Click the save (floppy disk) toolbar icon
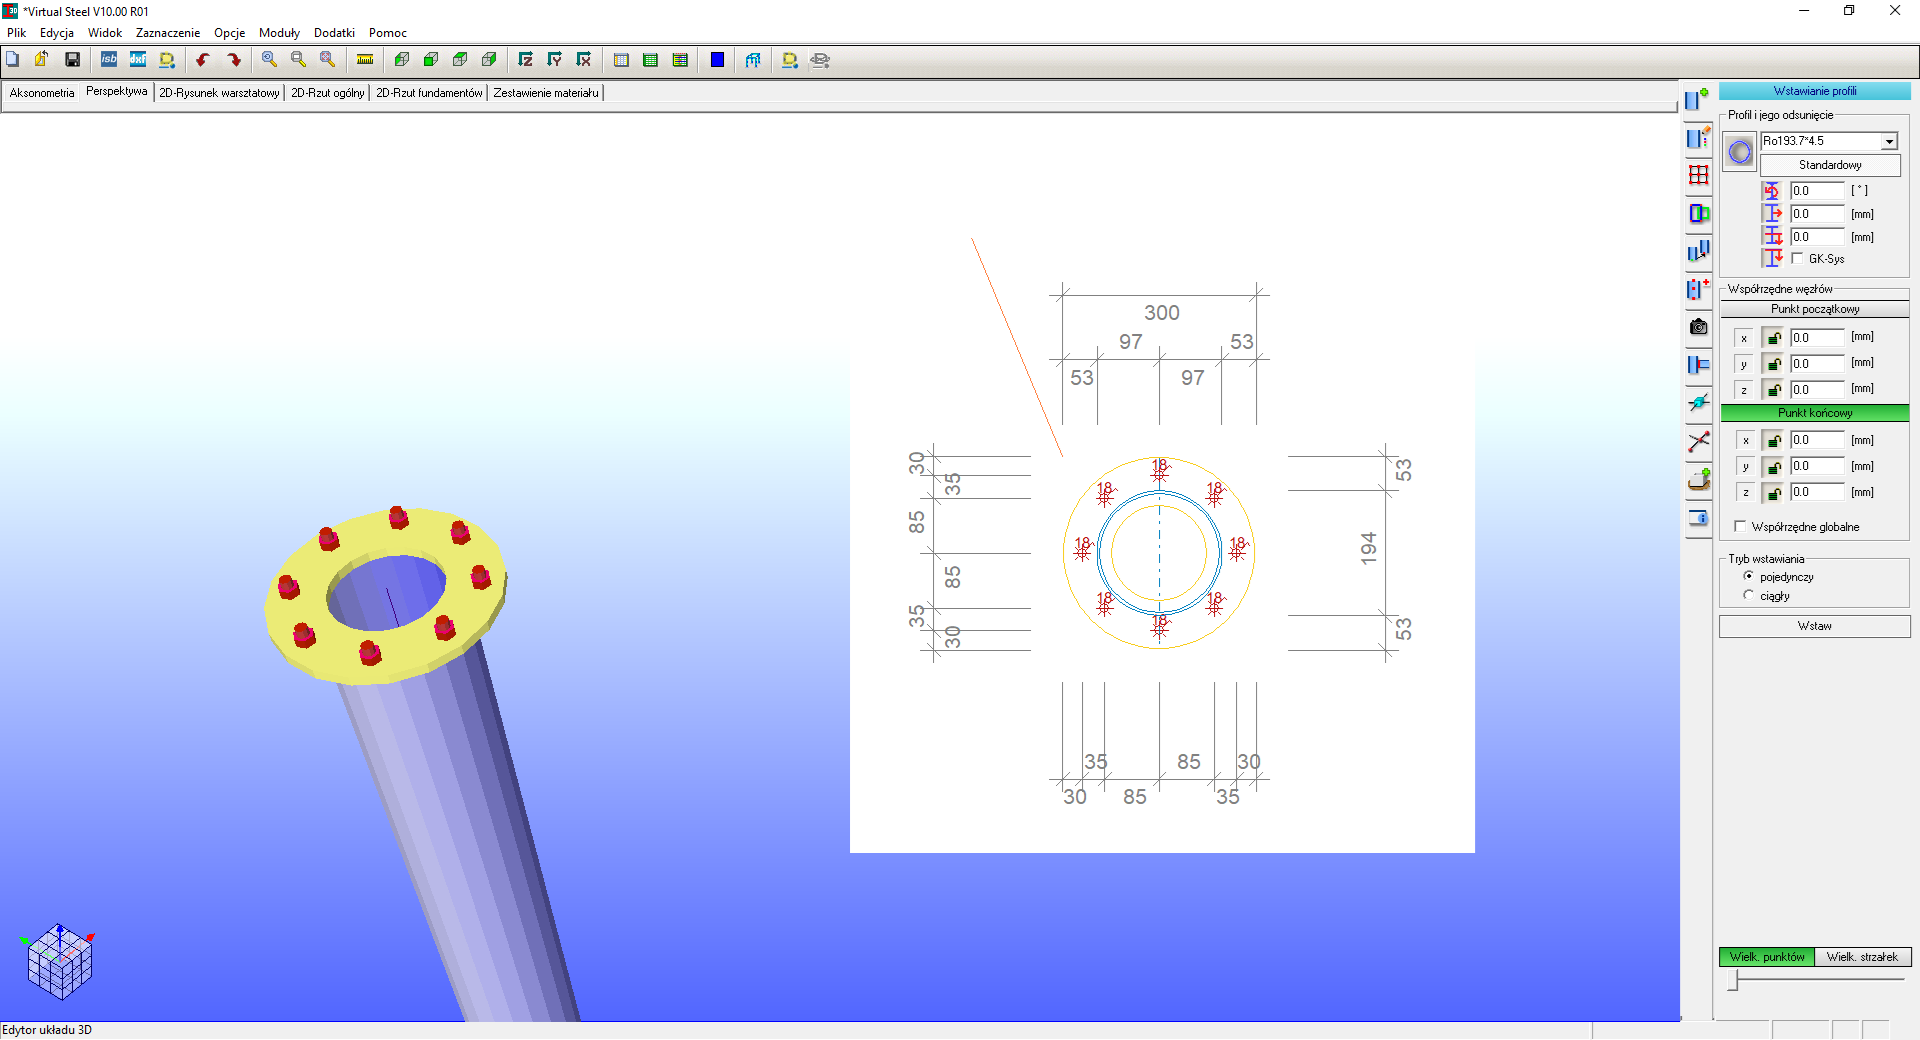The height and width of the screenshot is (1040, 1920). tap(72, 60)
